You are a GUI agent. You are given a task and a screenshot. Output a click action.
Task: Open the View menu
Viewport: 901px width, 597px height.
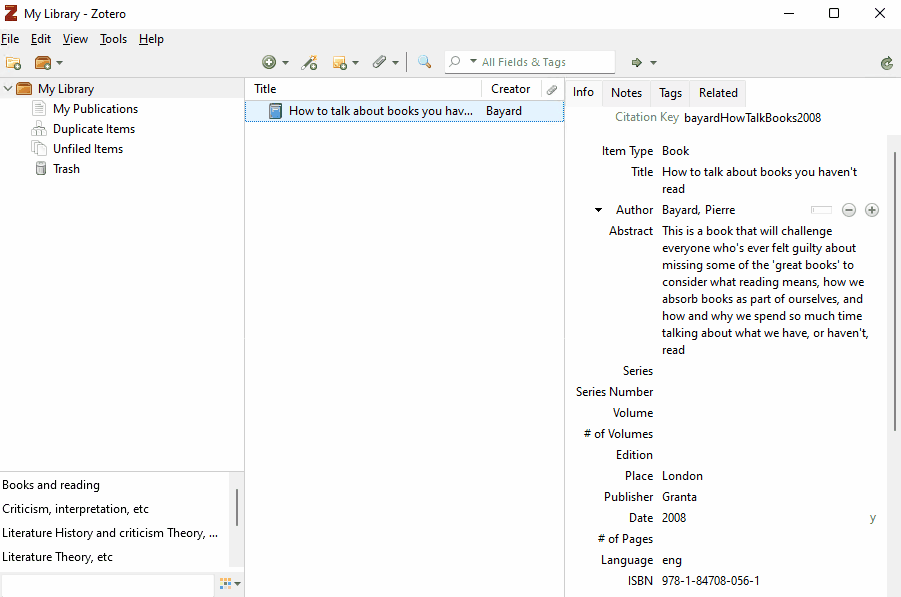[x=75, y=39]
